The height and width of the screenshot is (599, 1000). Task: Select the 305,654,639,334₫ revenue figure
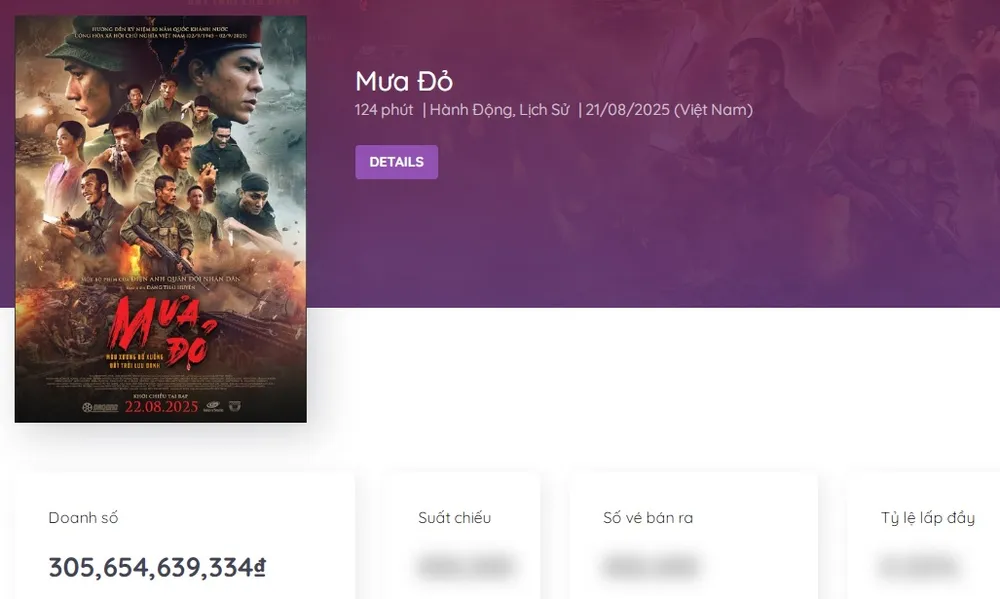click(157, 568)
